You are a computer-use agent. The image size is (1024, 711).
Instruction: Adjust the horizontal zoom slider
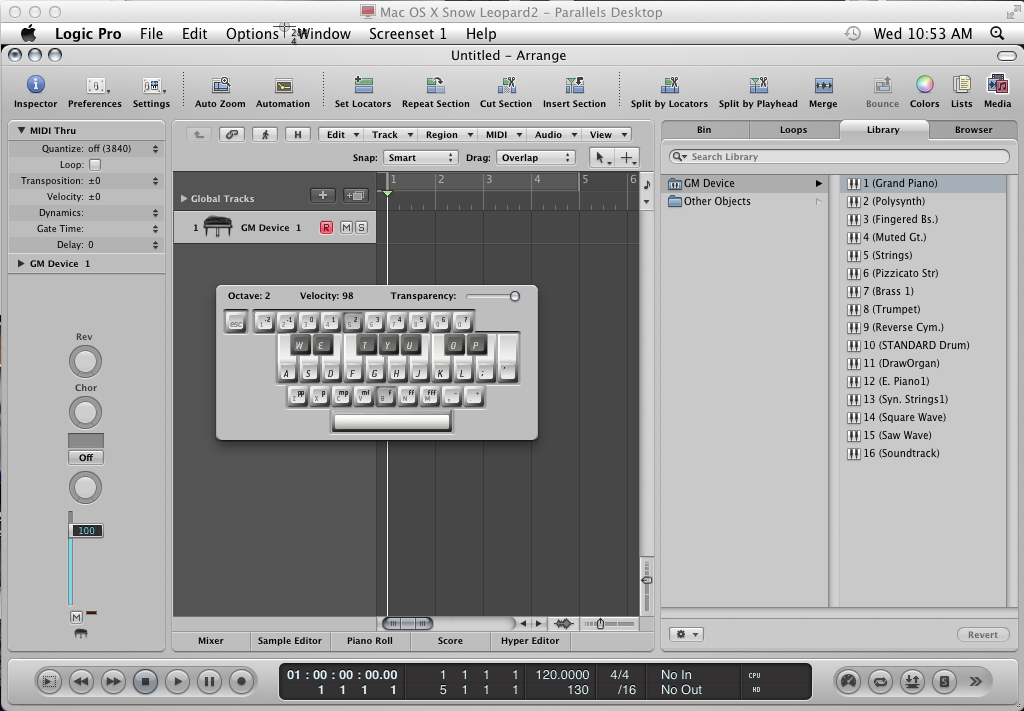pos(601,624)
